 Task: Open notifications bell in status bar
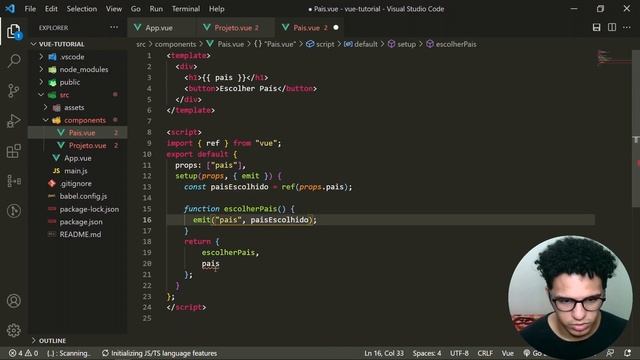coord(627,353)
